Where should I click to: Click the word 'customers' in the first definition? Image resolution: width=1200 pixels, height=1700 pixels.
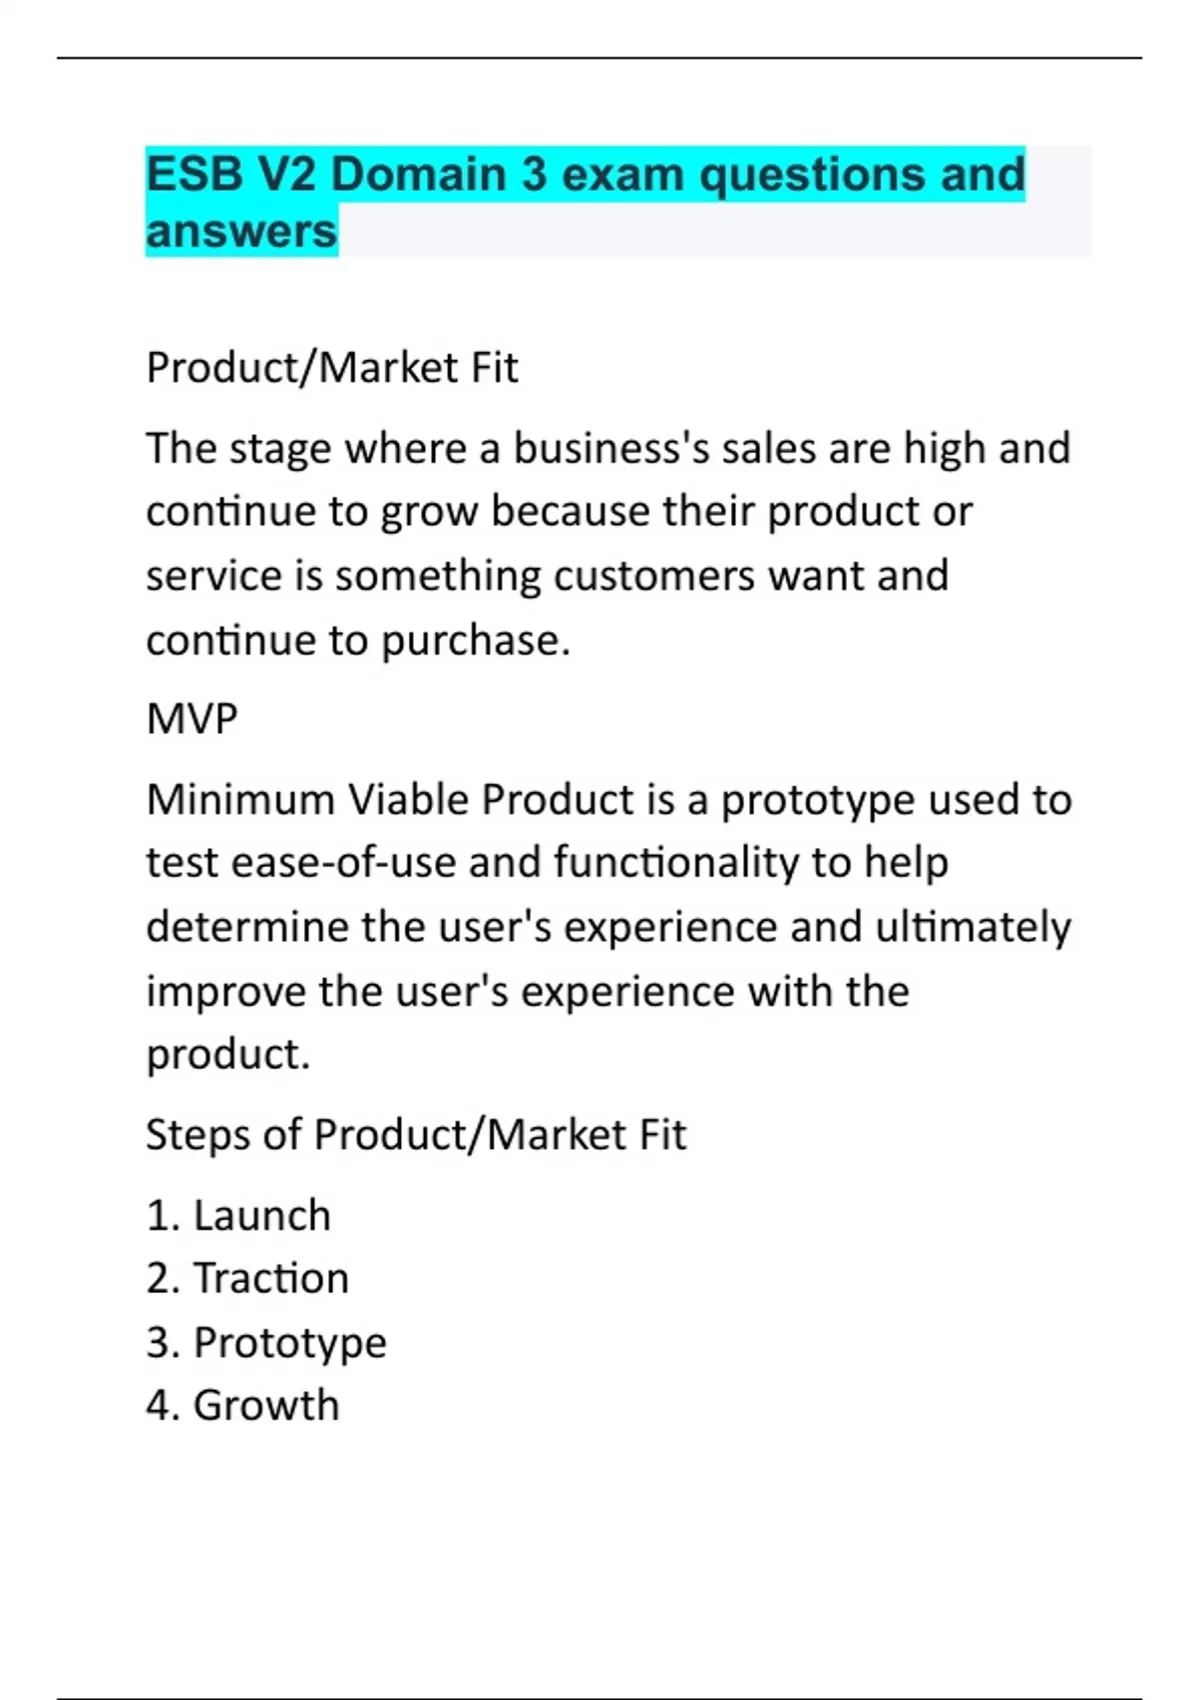pos(653,576)
